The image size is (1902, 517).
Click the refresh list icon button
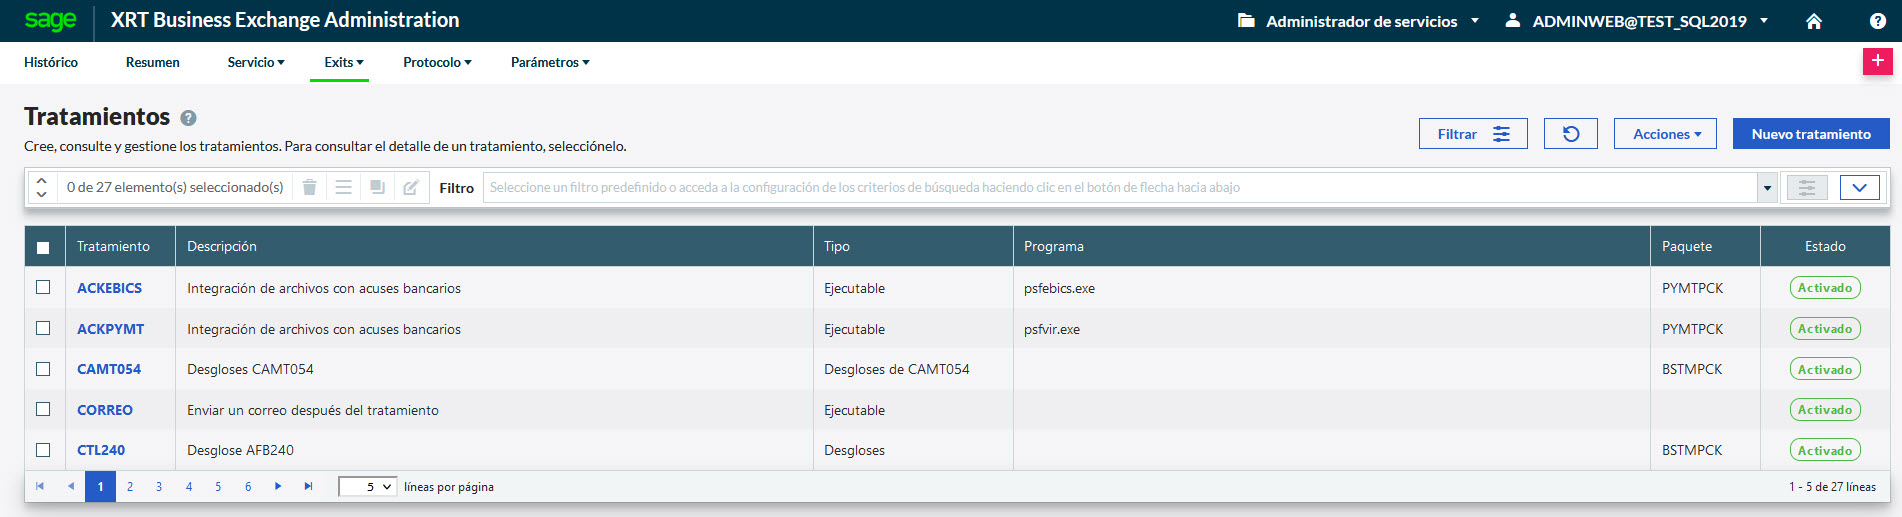pos(1570,134)
